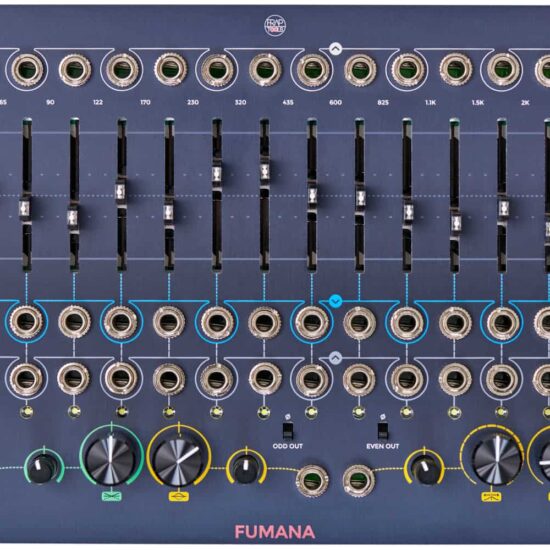The height and width of the screenshot is (550, 550).
Task: Click the small green-ringed knob
Action: click(x=43, y=469)
